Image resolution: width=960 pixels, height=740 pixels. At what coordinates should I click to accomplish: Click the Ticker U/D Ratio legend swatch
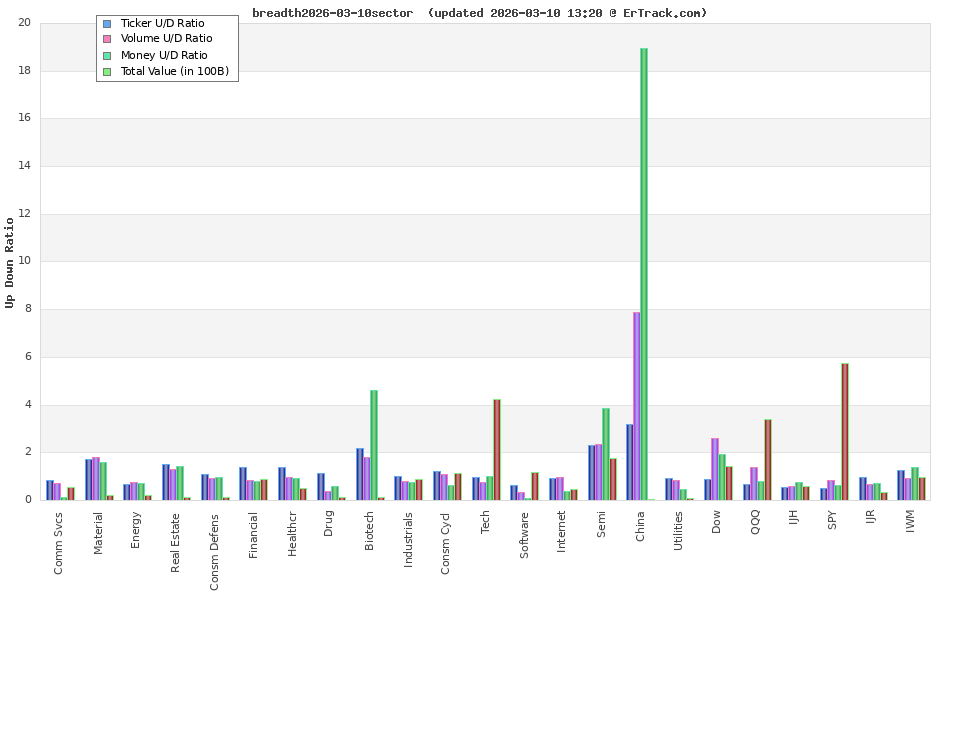click(x=107, y=23)
